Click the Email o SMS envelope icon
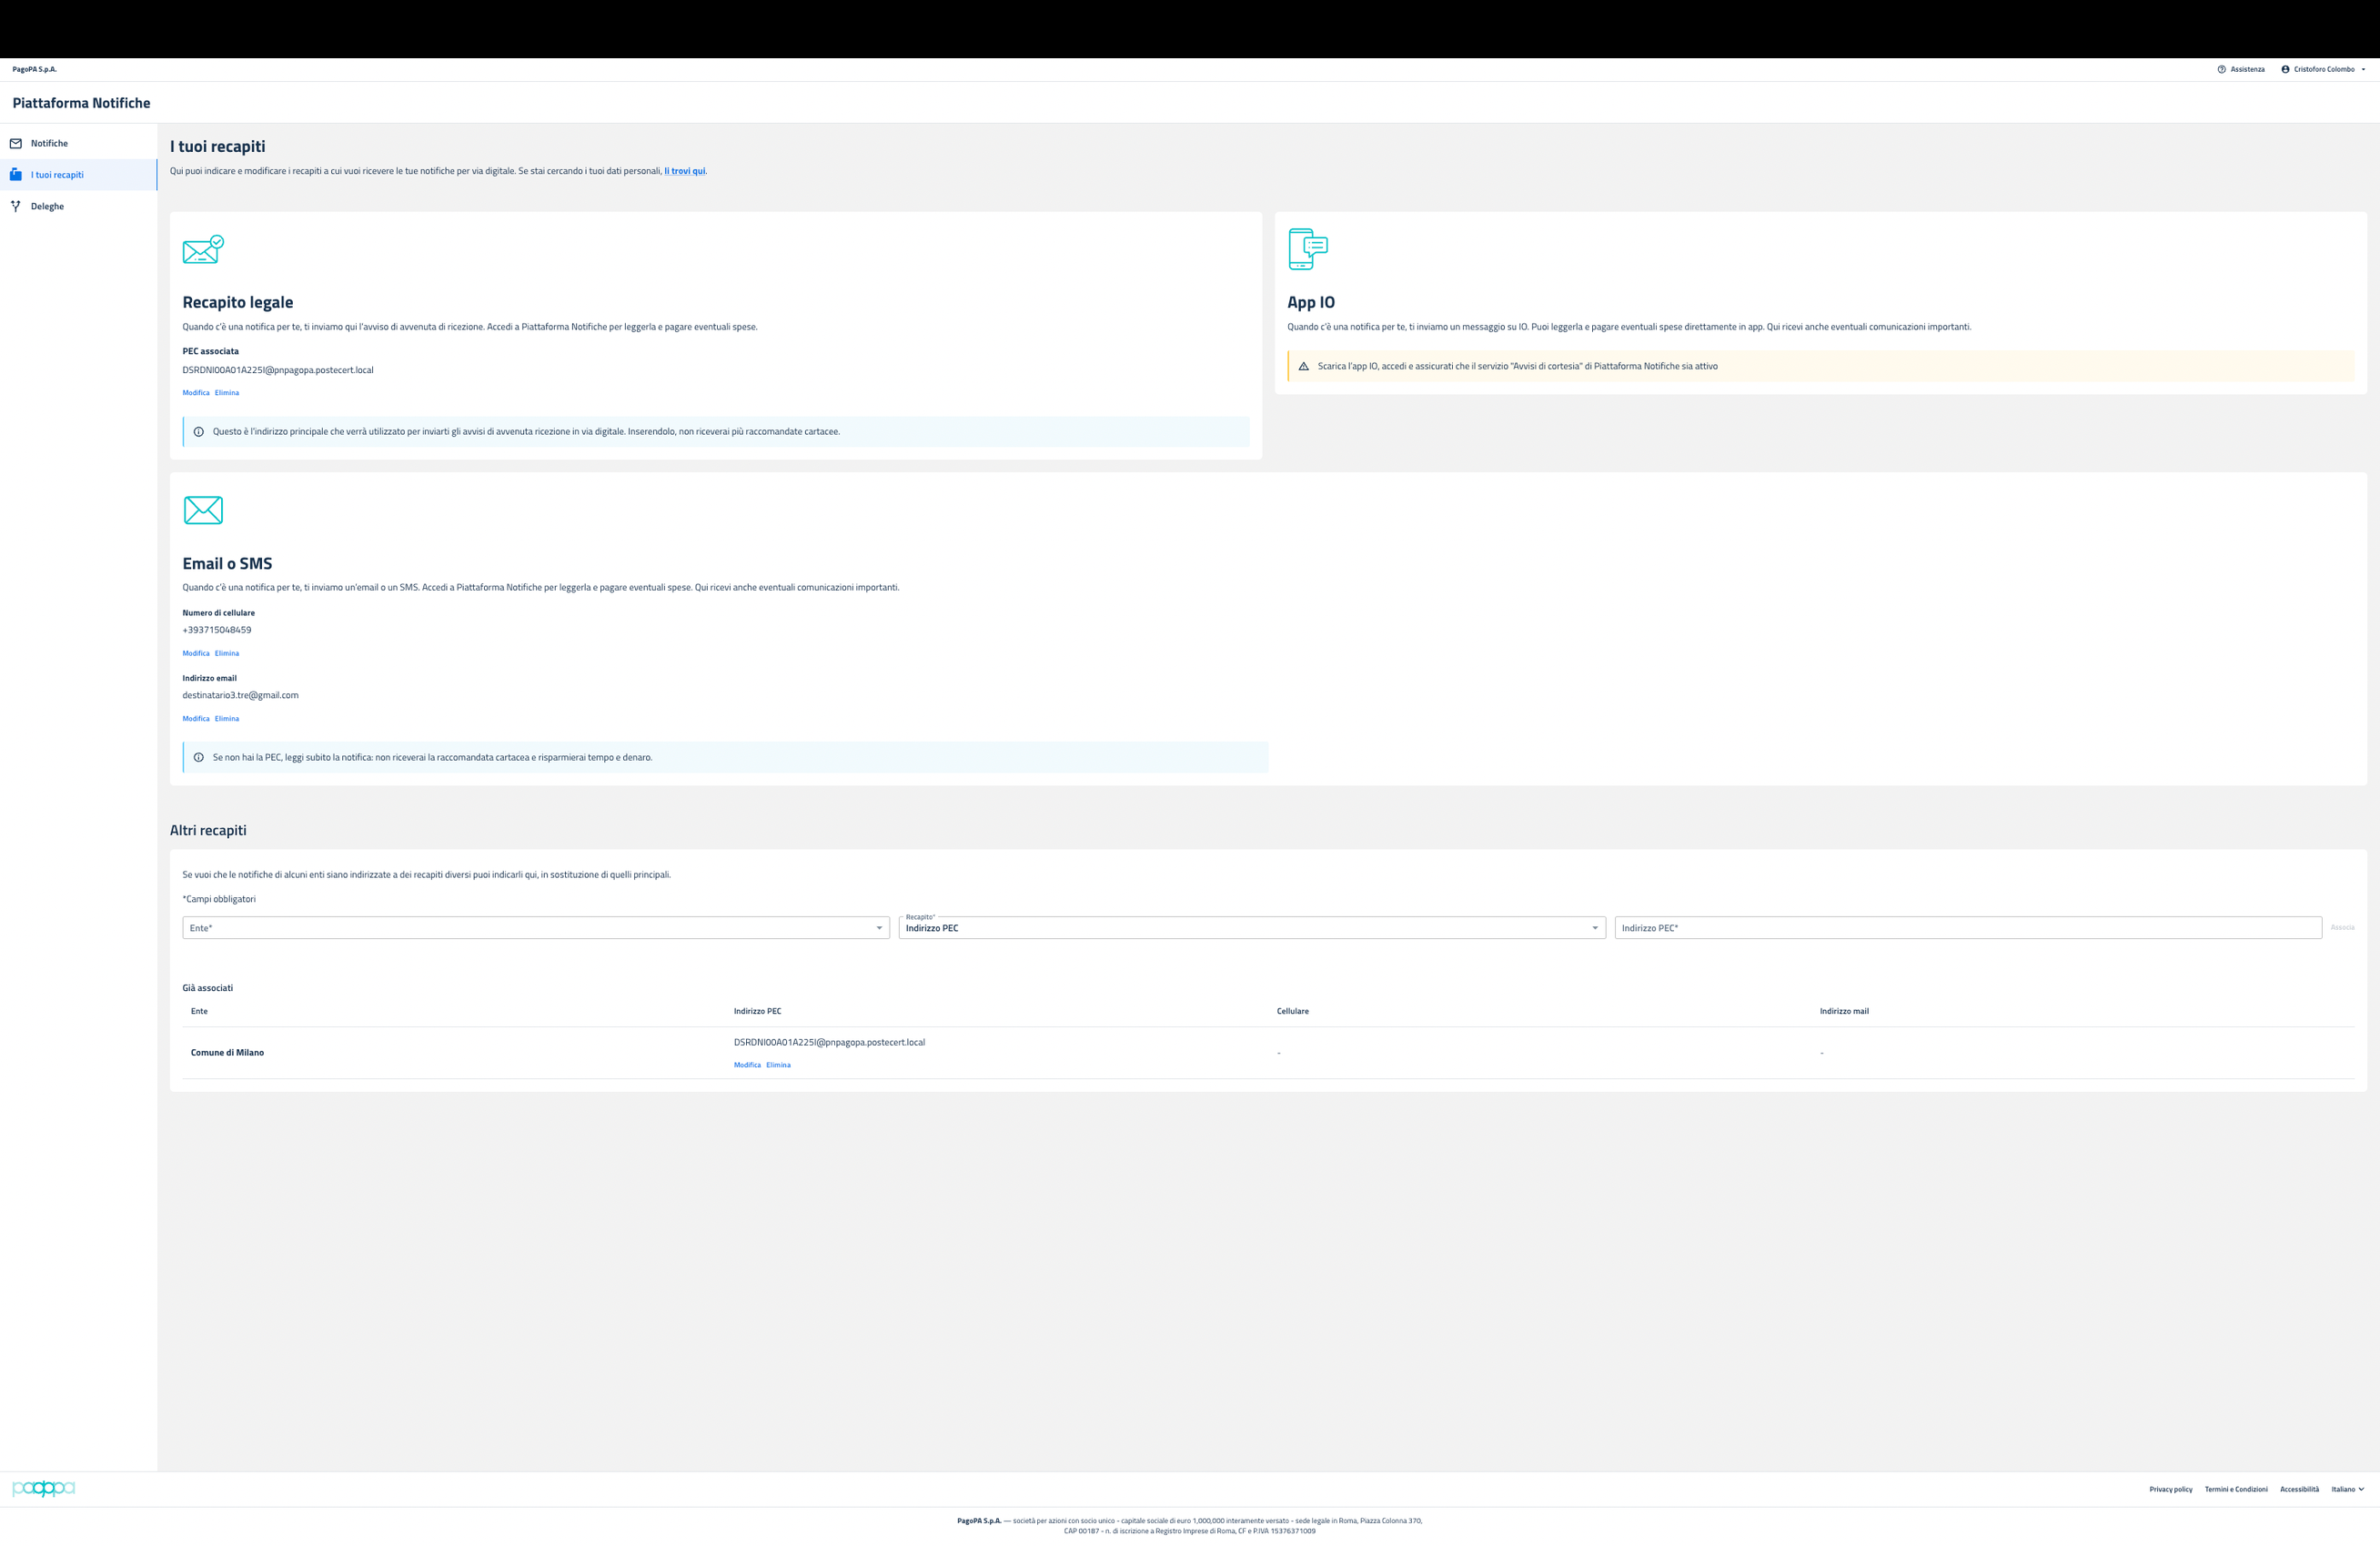This screenshot has height=1546, width=2380. pyautogui.click(x=203, y=510)
